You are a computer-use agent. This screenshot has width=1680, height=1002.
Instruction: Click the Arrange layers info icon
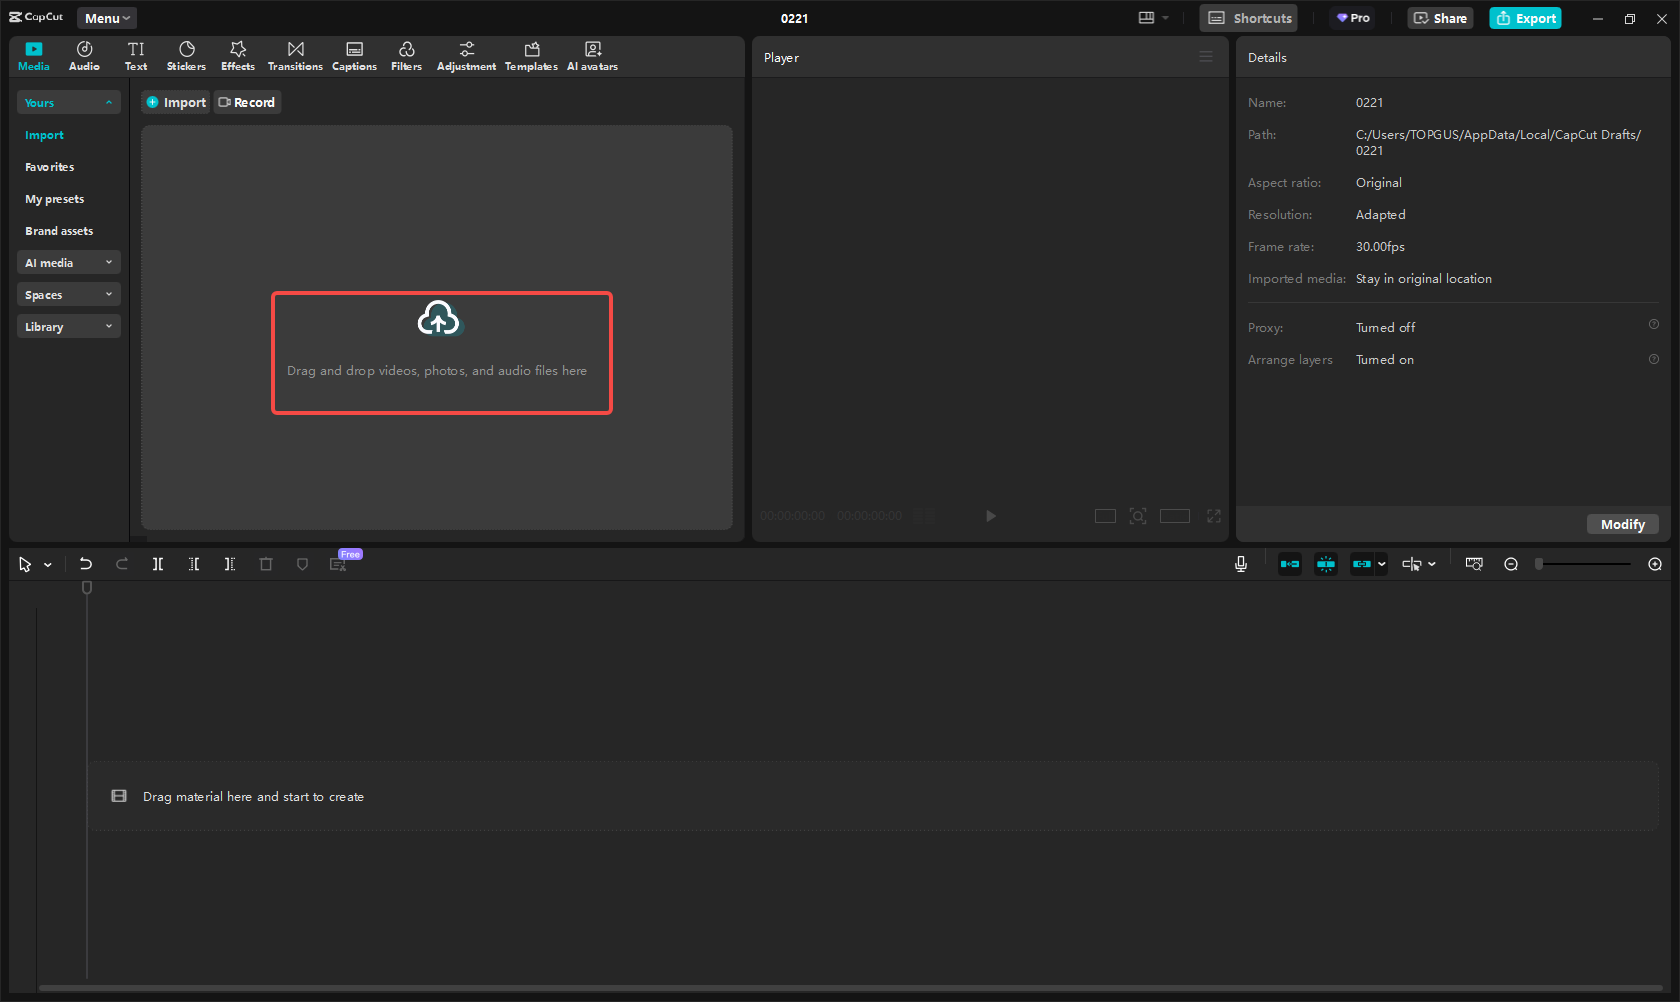pyautogui.click(x=1654, y=359)
